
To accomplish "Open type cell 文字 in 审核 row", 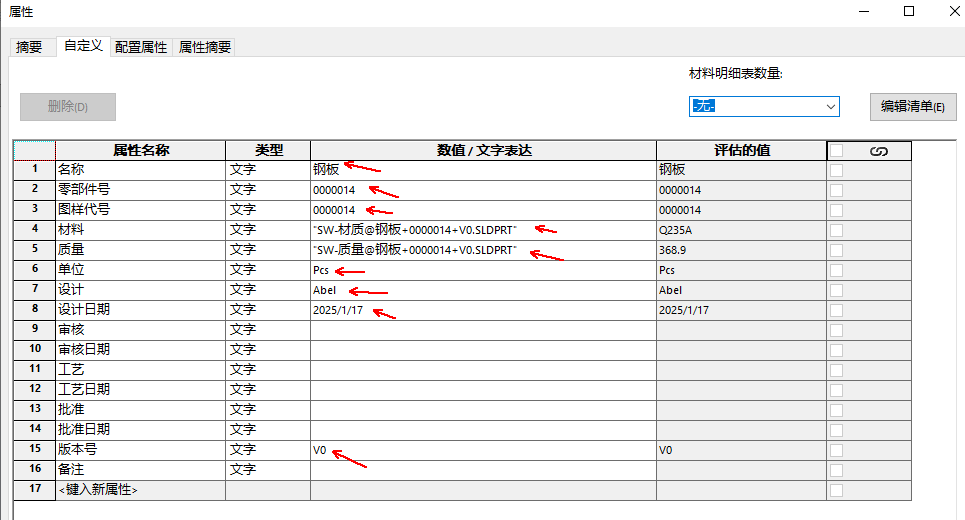I will 268,330.
